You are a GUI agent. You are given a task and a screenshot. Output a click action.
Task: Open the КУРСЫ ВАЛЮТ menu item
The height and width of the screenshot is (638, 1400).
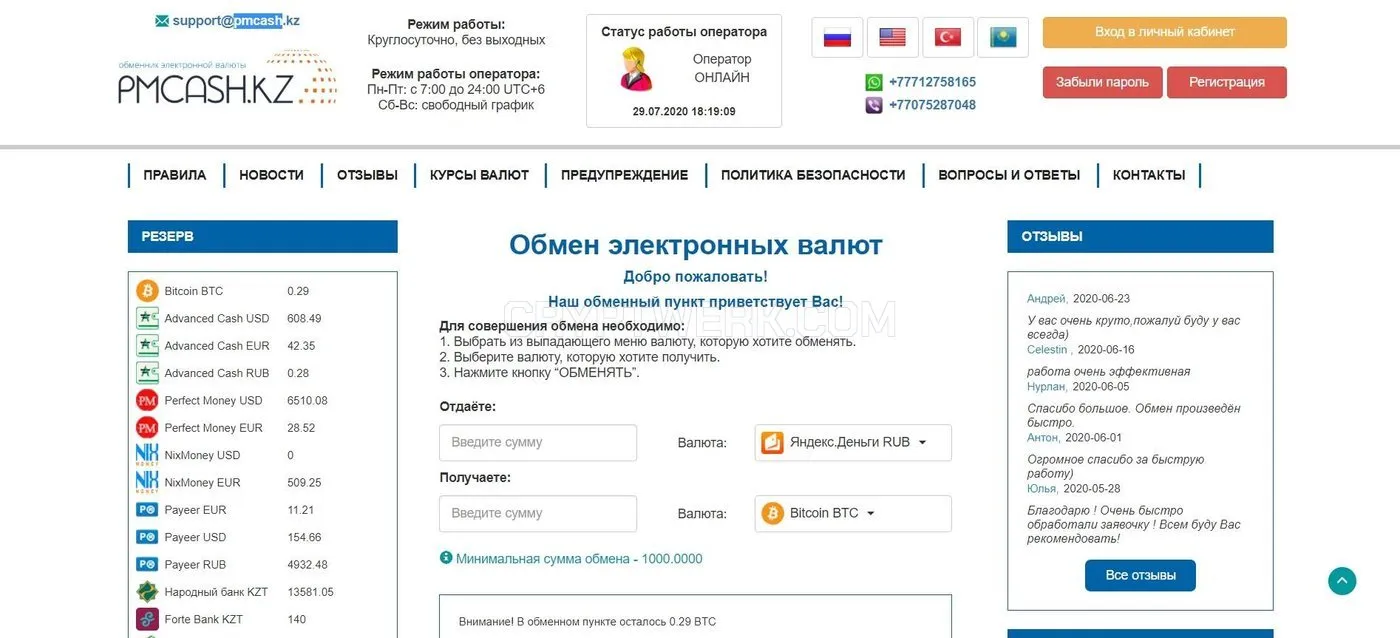pos(479,175)
